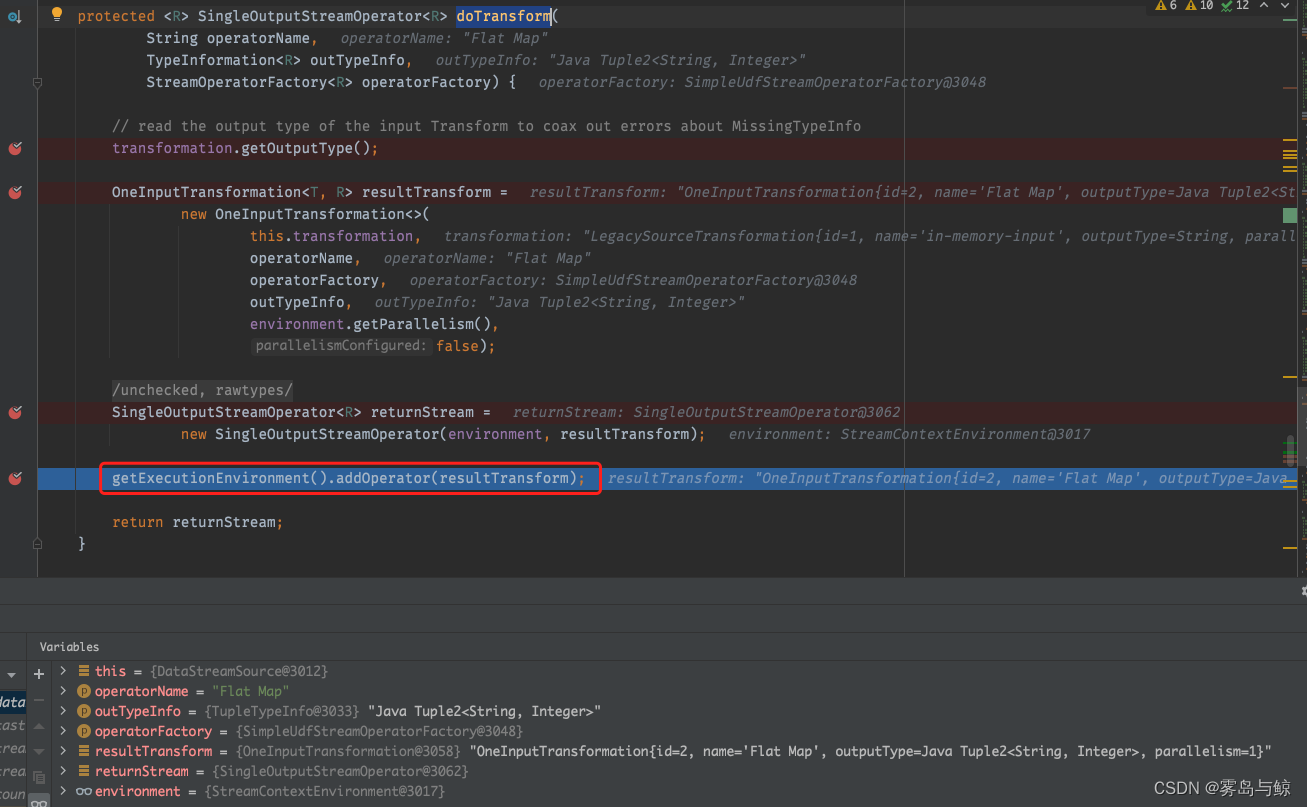Expand the operatorName variable node

click(63, 691)
